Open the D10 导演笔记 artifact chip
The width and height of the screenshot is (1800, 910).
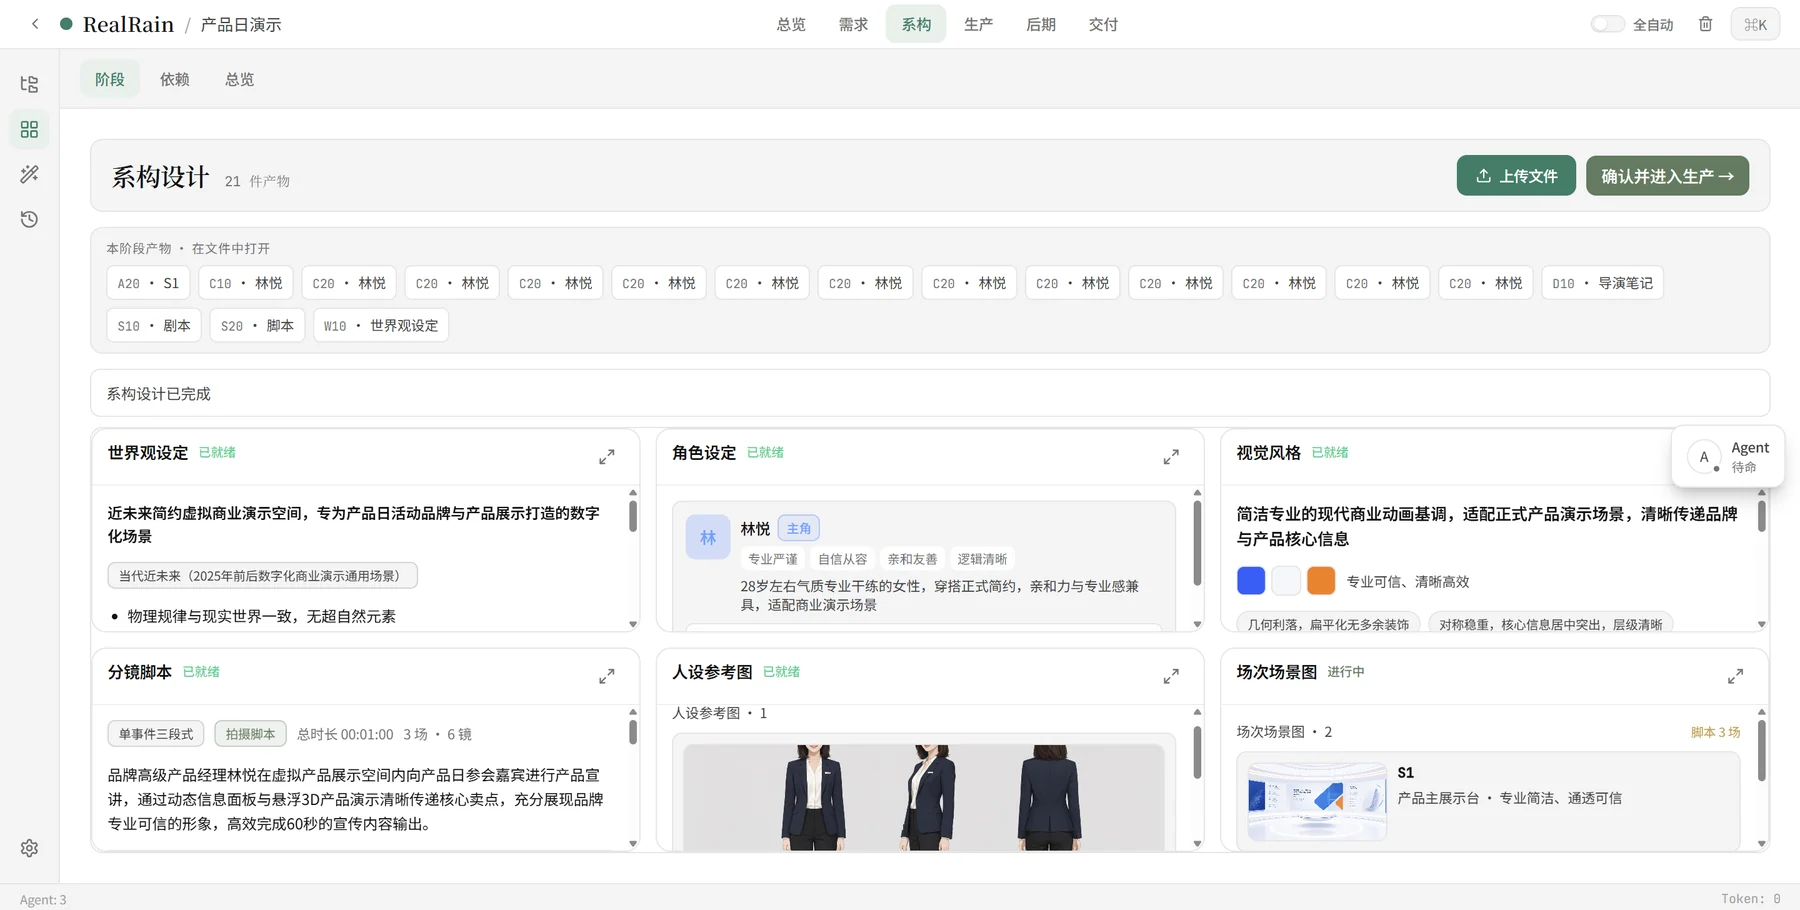click(x=1602, y=283)
